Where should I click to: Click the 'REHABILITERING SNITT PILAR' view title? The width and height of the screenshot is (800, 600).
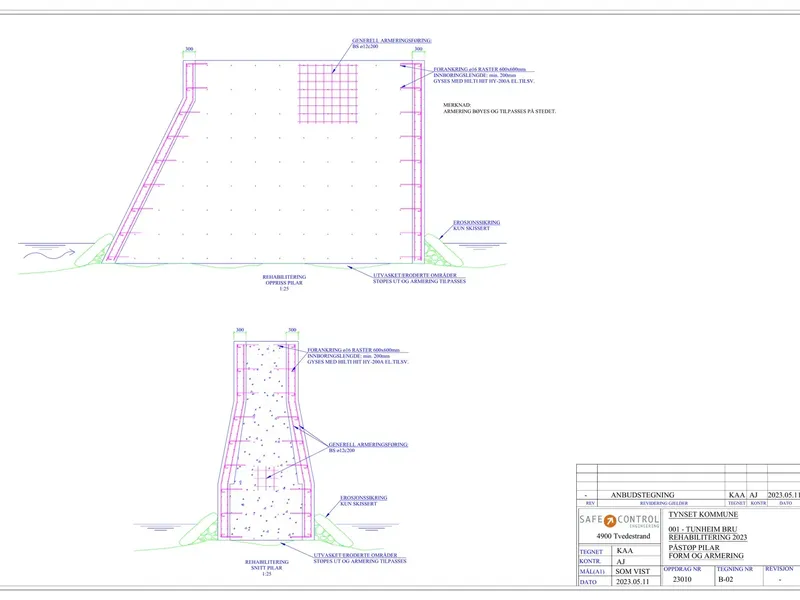tap(266, 565)
